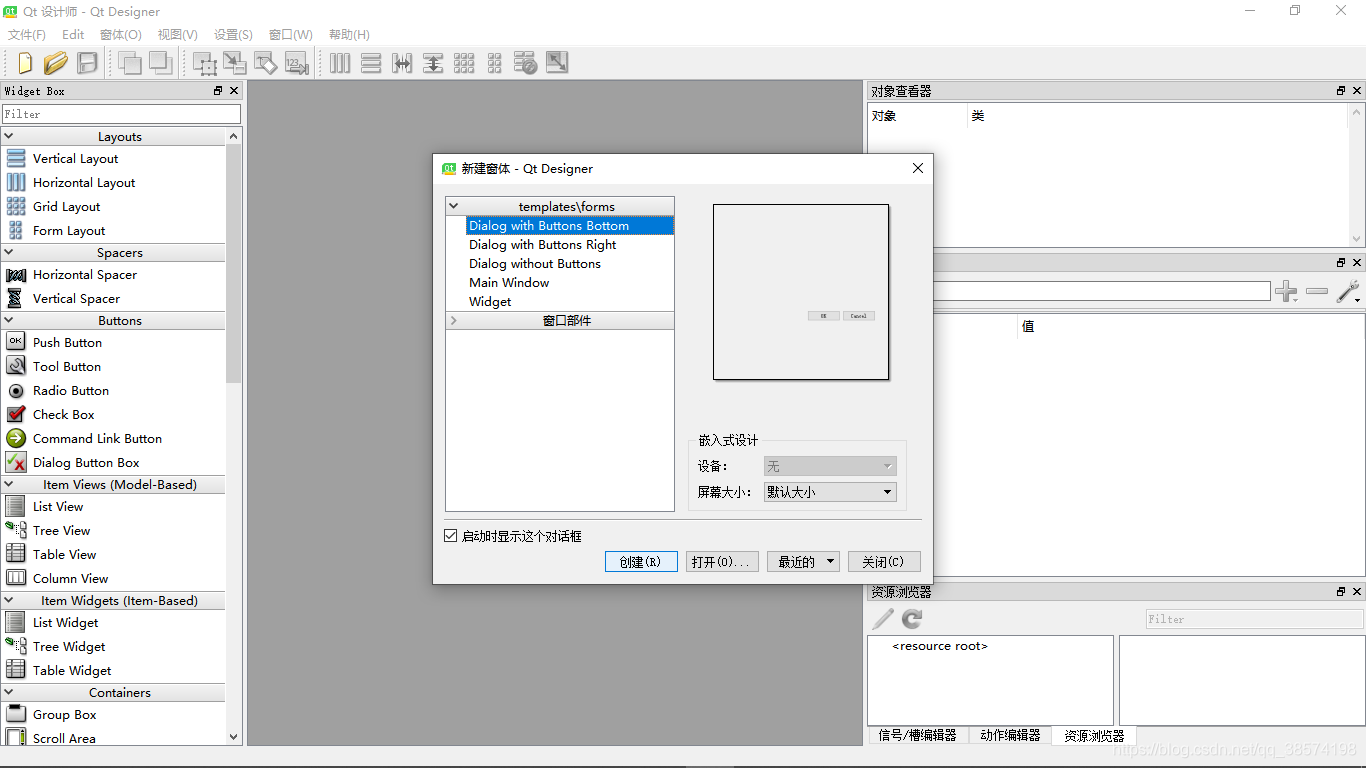
Task: Click the Break Layout toolbar icon
Action: [x=526, y=63]
